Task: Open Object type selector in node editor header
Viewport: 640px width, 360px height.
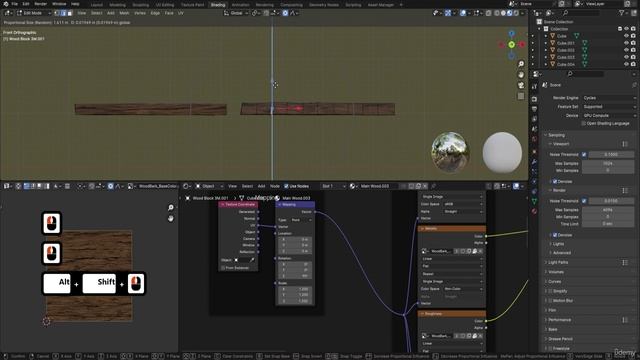Action: point(210,186)
